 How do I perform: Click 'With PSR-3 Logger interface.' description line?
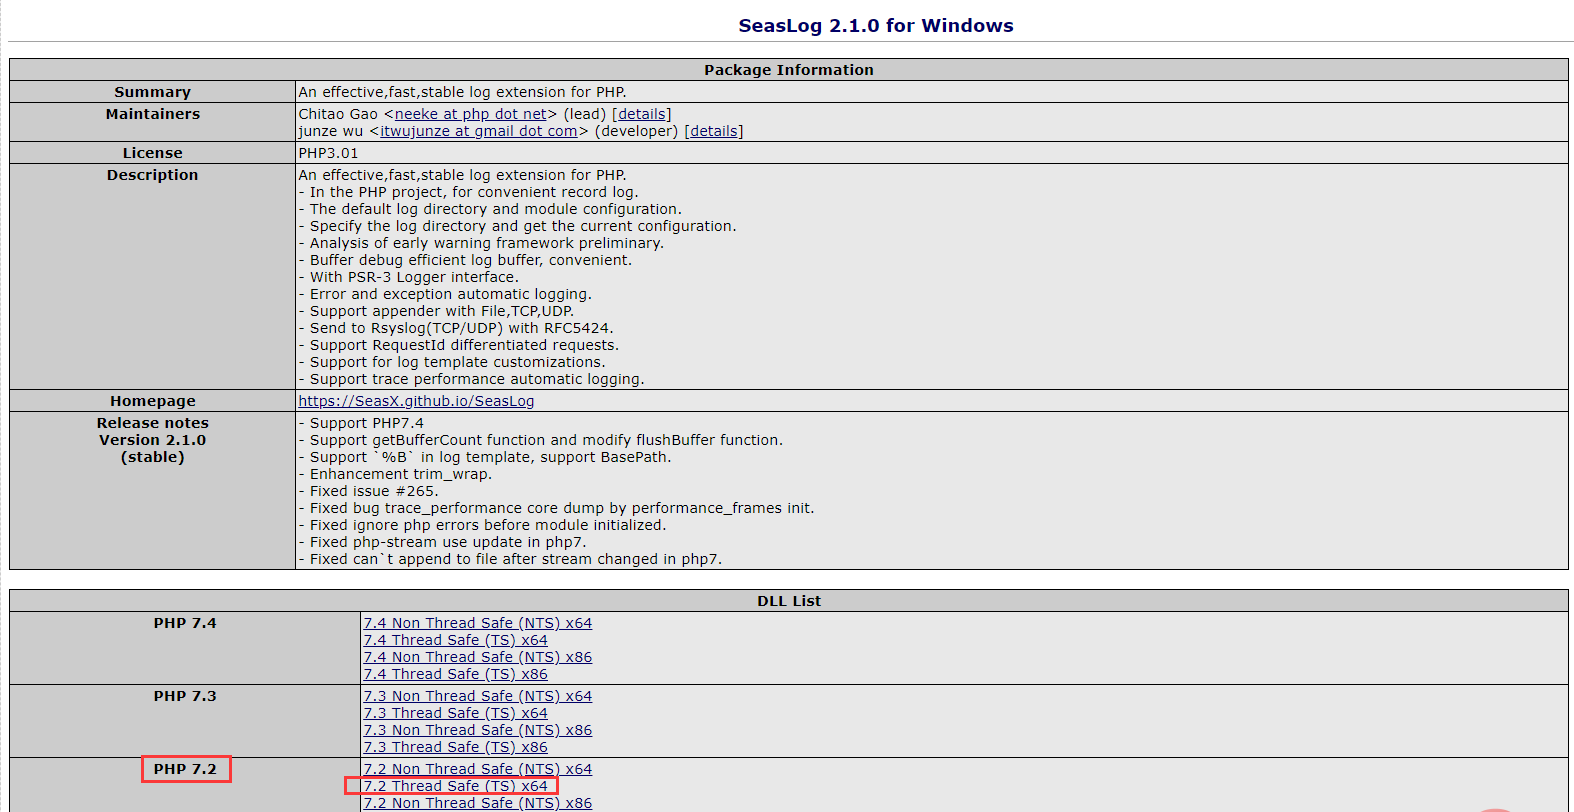click(x=408, y=277)
